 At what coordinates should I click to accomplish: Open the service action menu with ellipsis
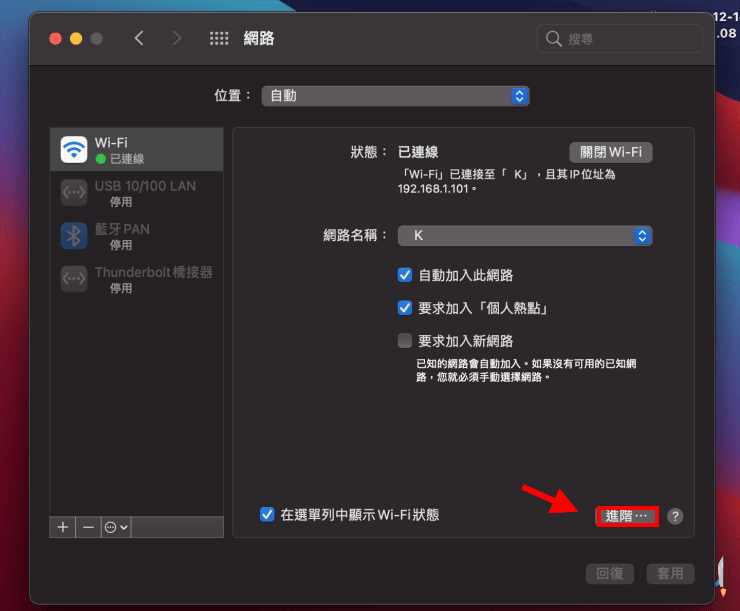point(116,527)
